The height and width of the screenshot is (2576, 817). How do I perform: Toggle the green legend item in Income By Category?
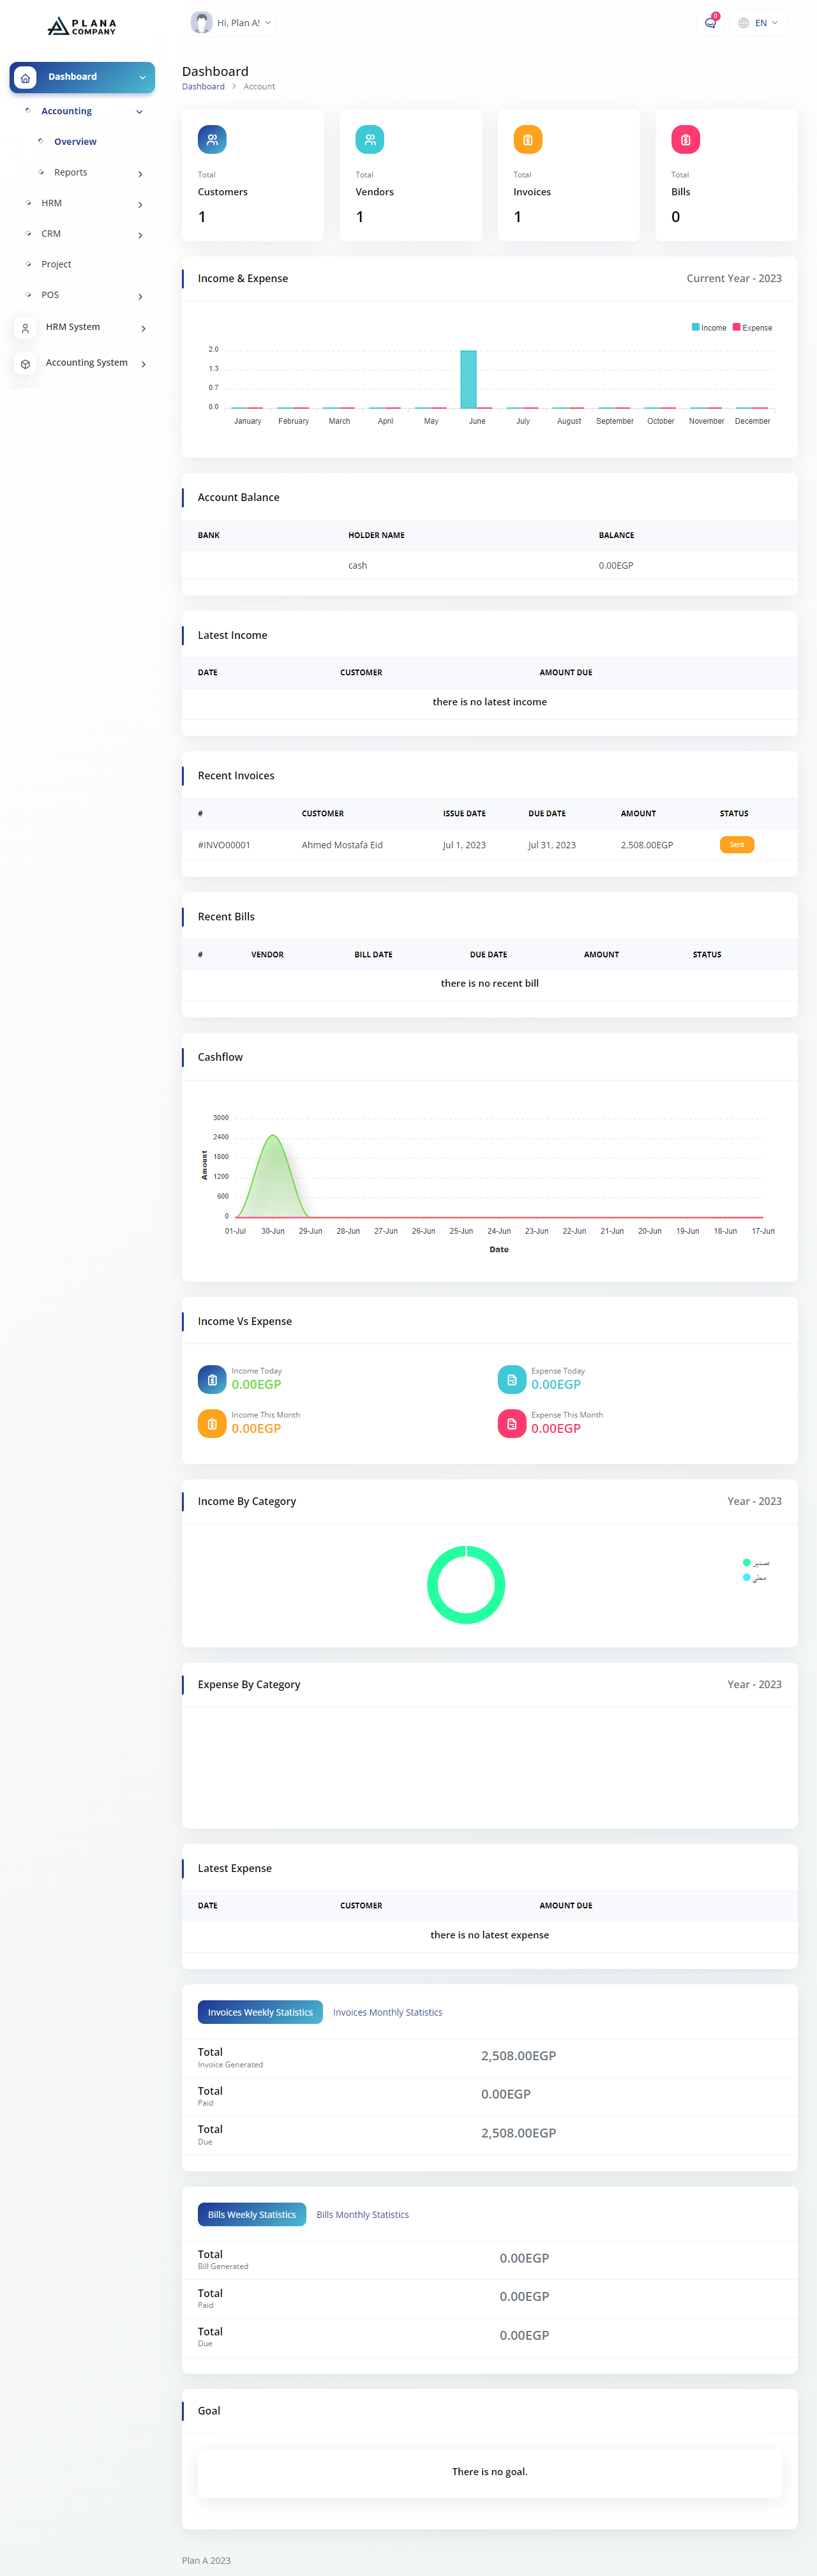pos(755,1562)
